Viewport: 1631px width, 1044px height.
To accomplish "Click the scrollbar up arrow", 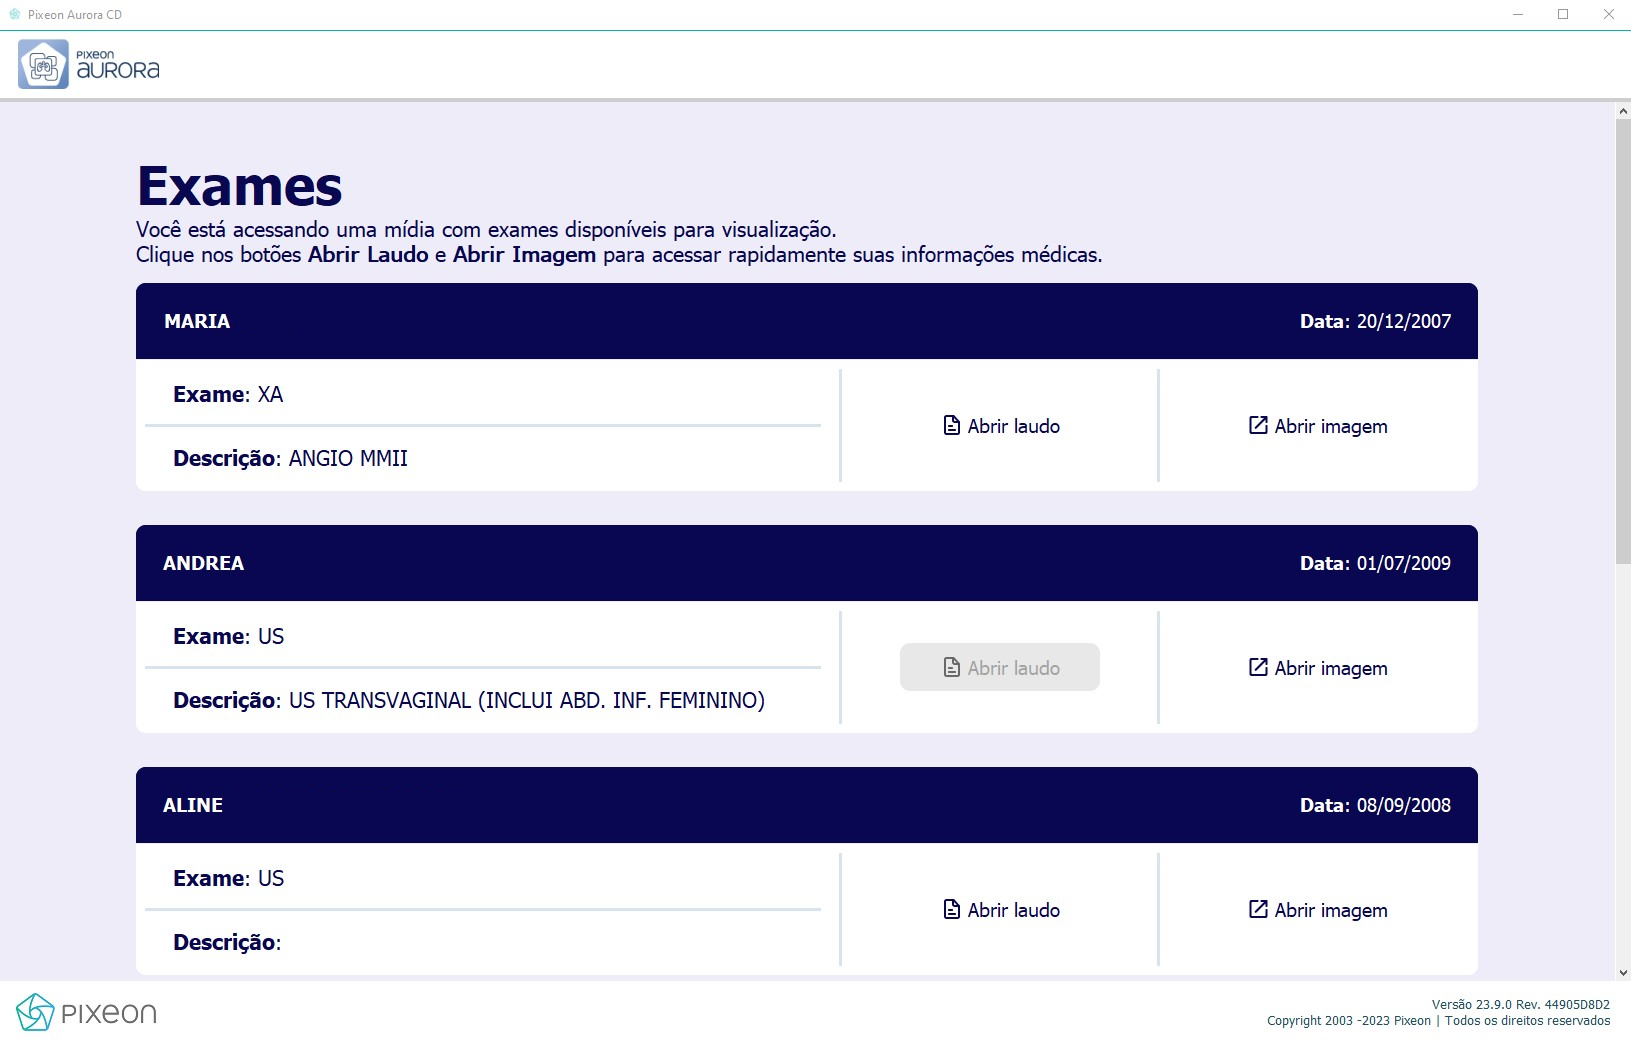I will pos(1623,111).
